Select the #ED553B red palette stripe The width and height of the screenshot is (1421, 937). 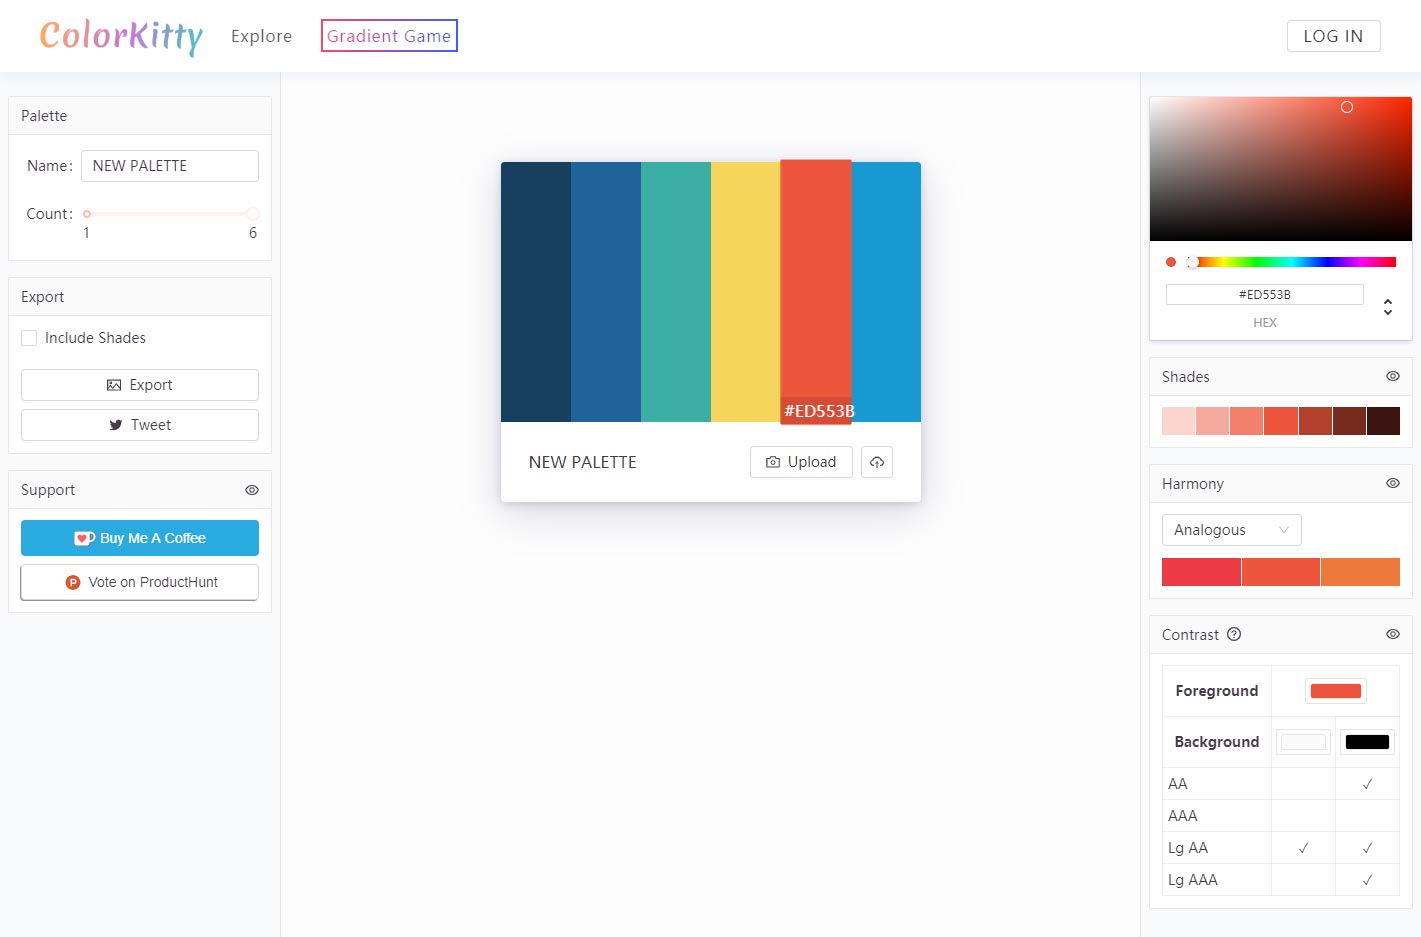coord(816,292)
